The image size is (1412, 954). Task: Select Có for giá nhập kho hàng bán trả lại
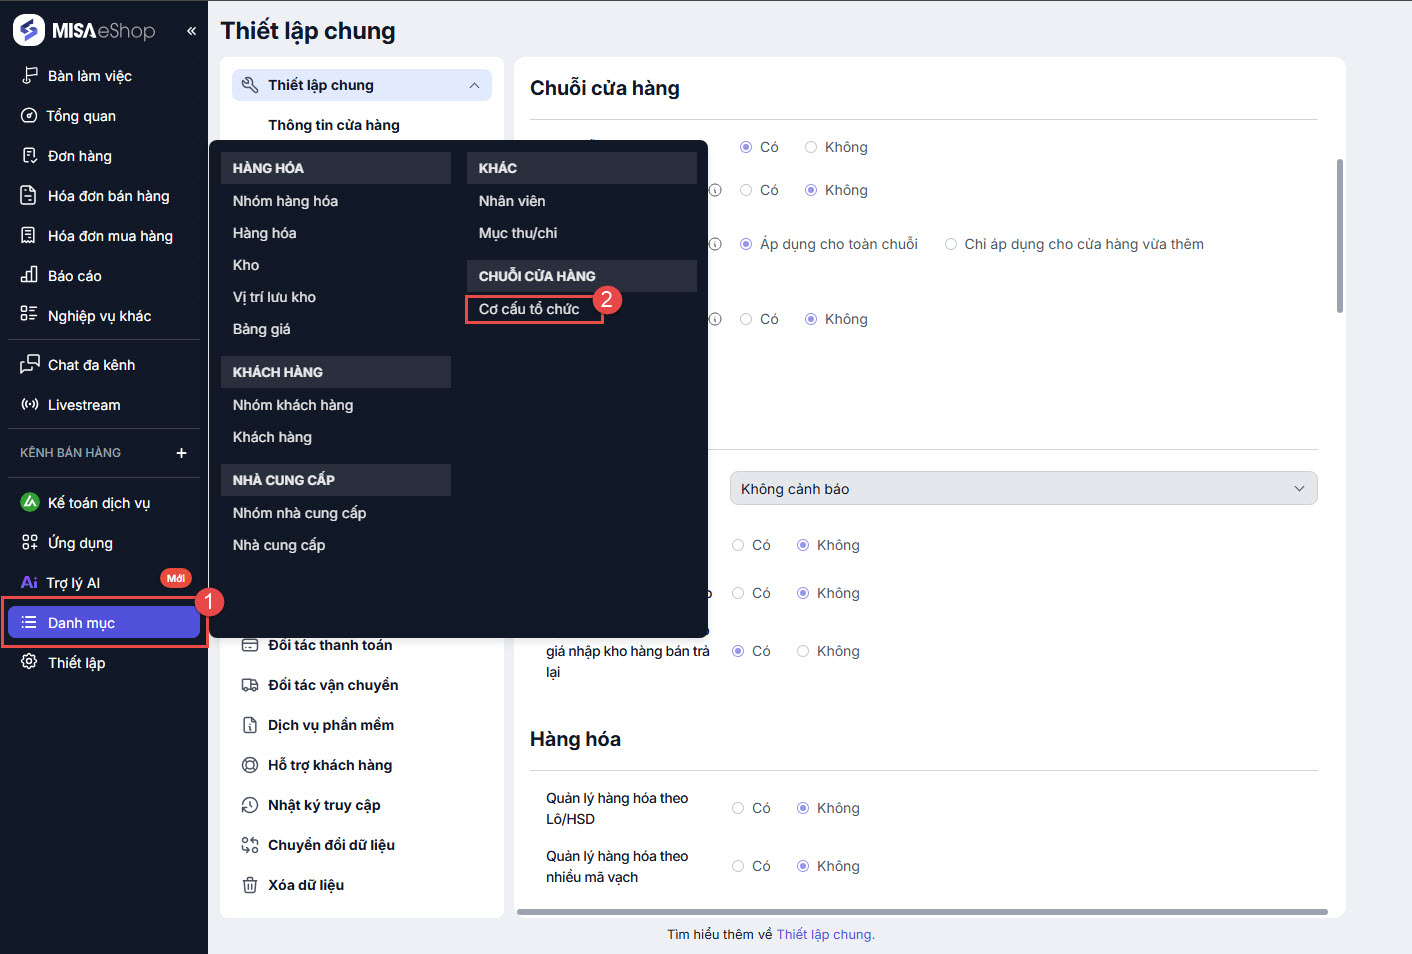(x=738, y=651)
